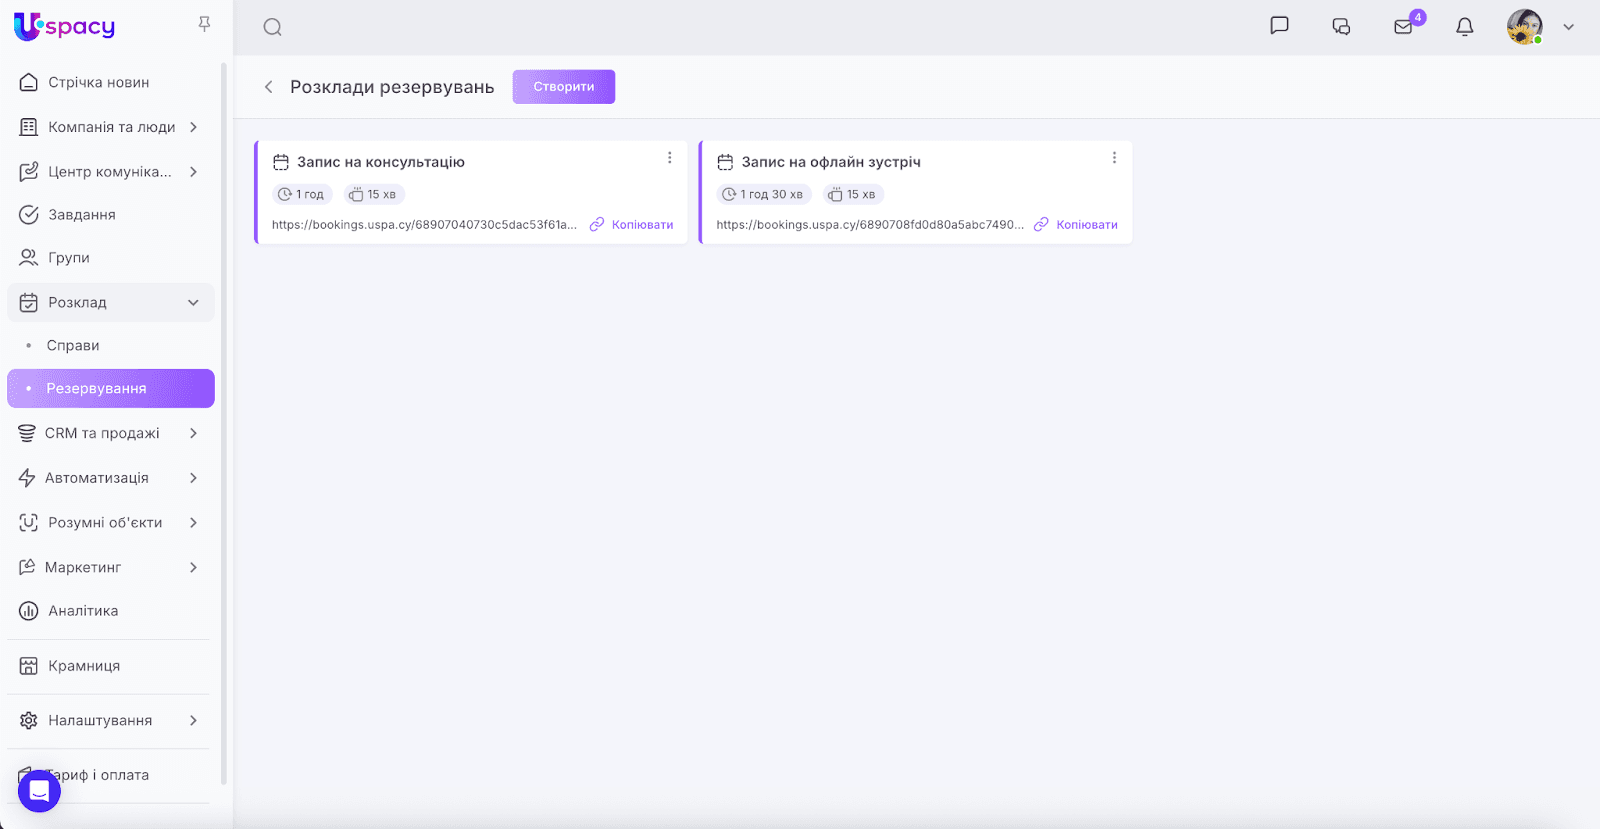
Task: Expand the Компанія та люди chevron
Action: [x=193, y=127]
